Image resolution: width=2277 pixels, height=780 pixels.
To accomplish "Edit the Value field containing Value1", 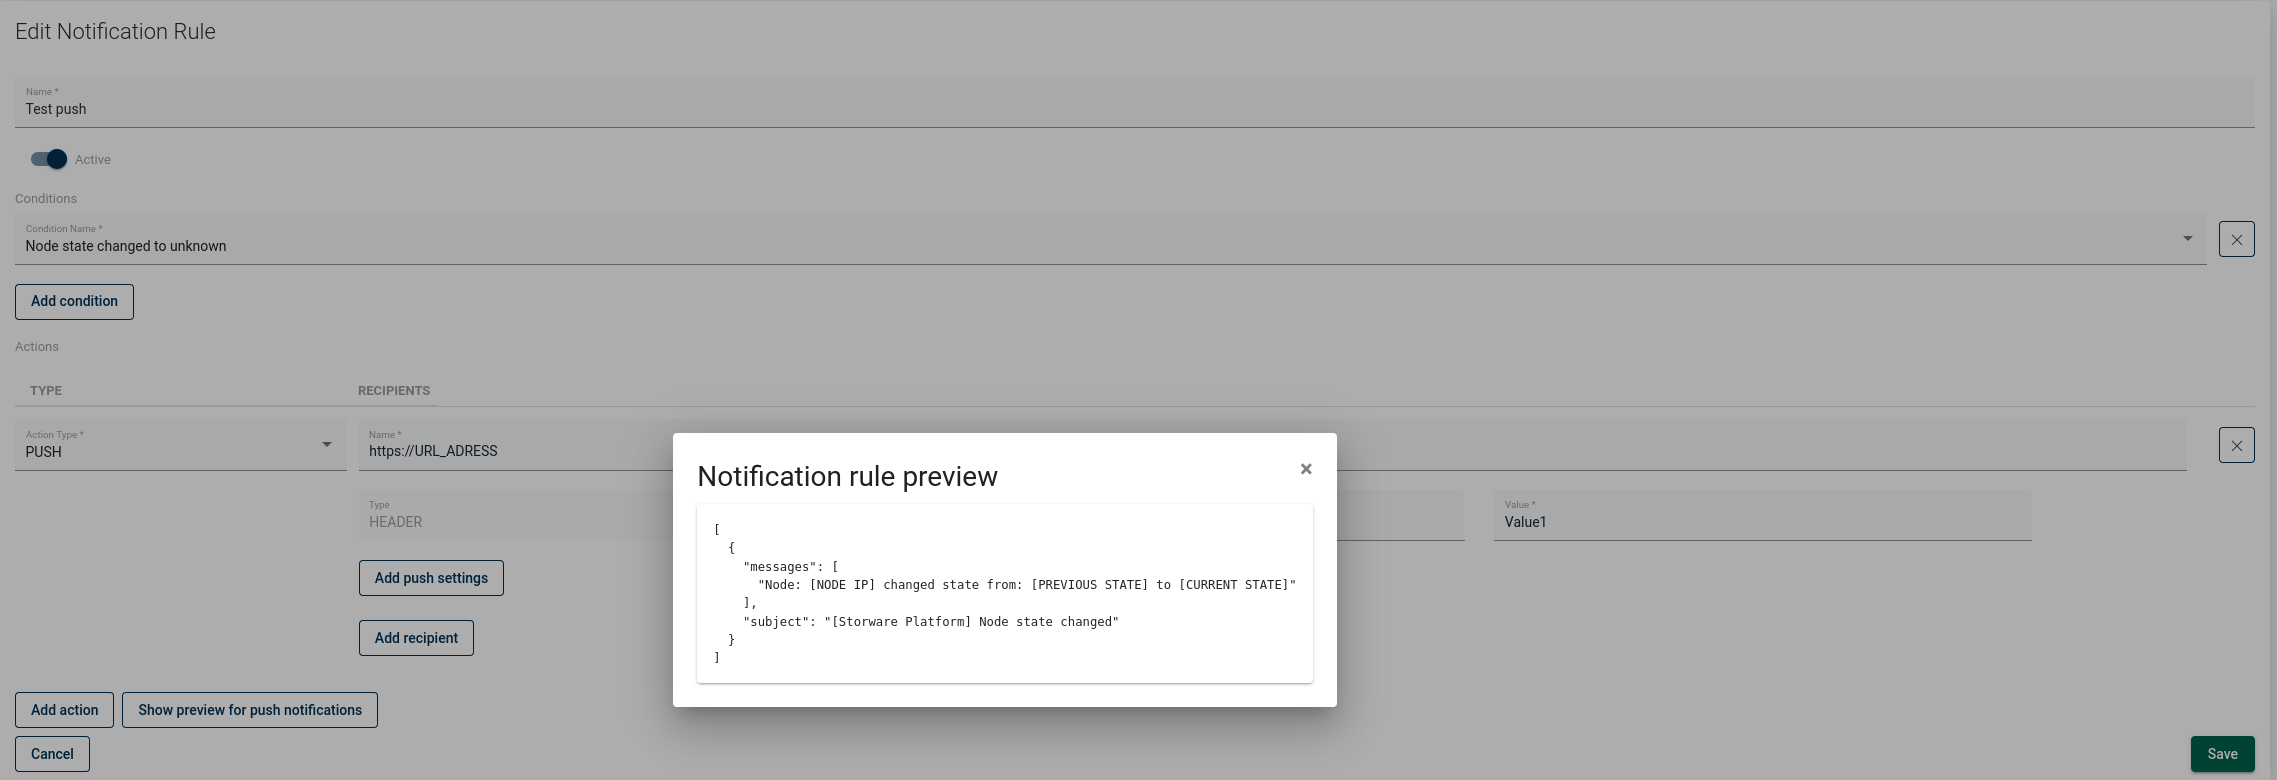I will [x=1761, y=522].
